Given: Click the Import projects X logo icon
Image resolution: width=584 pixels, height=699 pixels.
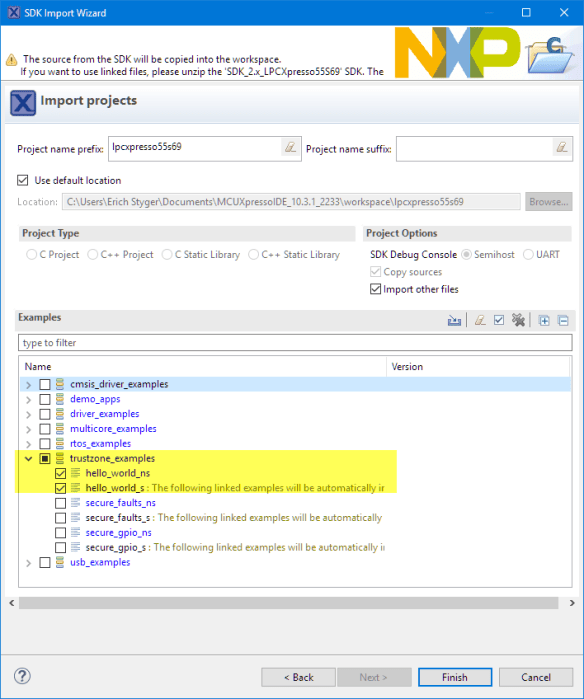Looking at the screenshot, I should pos(23,103).
